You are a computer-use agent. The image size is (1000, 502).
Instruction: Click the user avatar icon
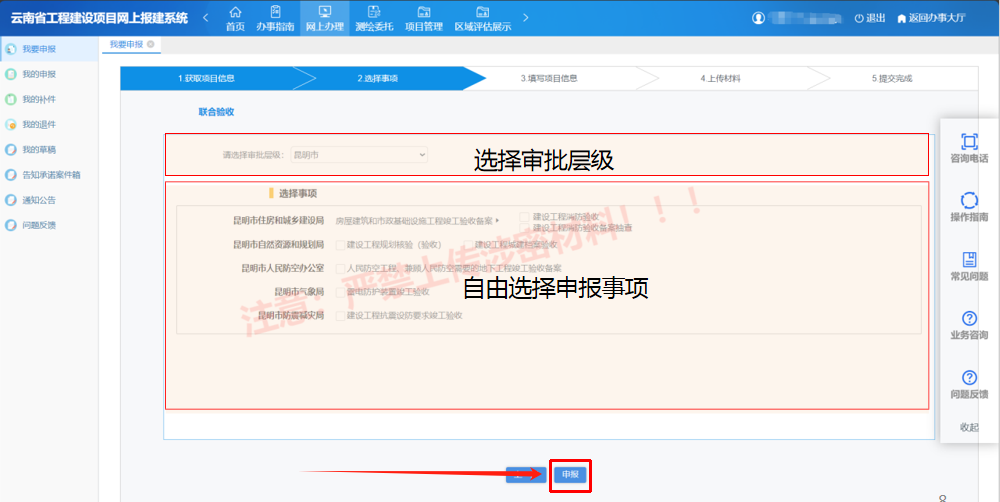(758, 18)
